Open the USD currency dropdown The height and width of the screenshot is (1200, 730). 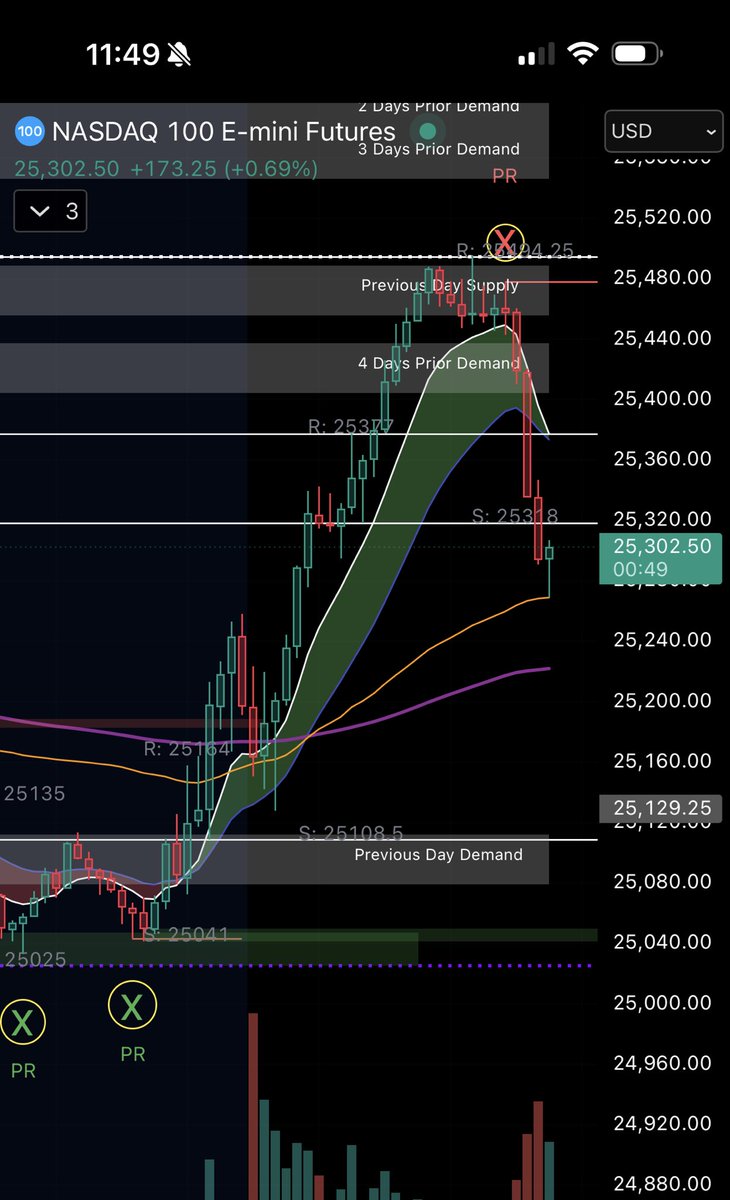point(665,131)
